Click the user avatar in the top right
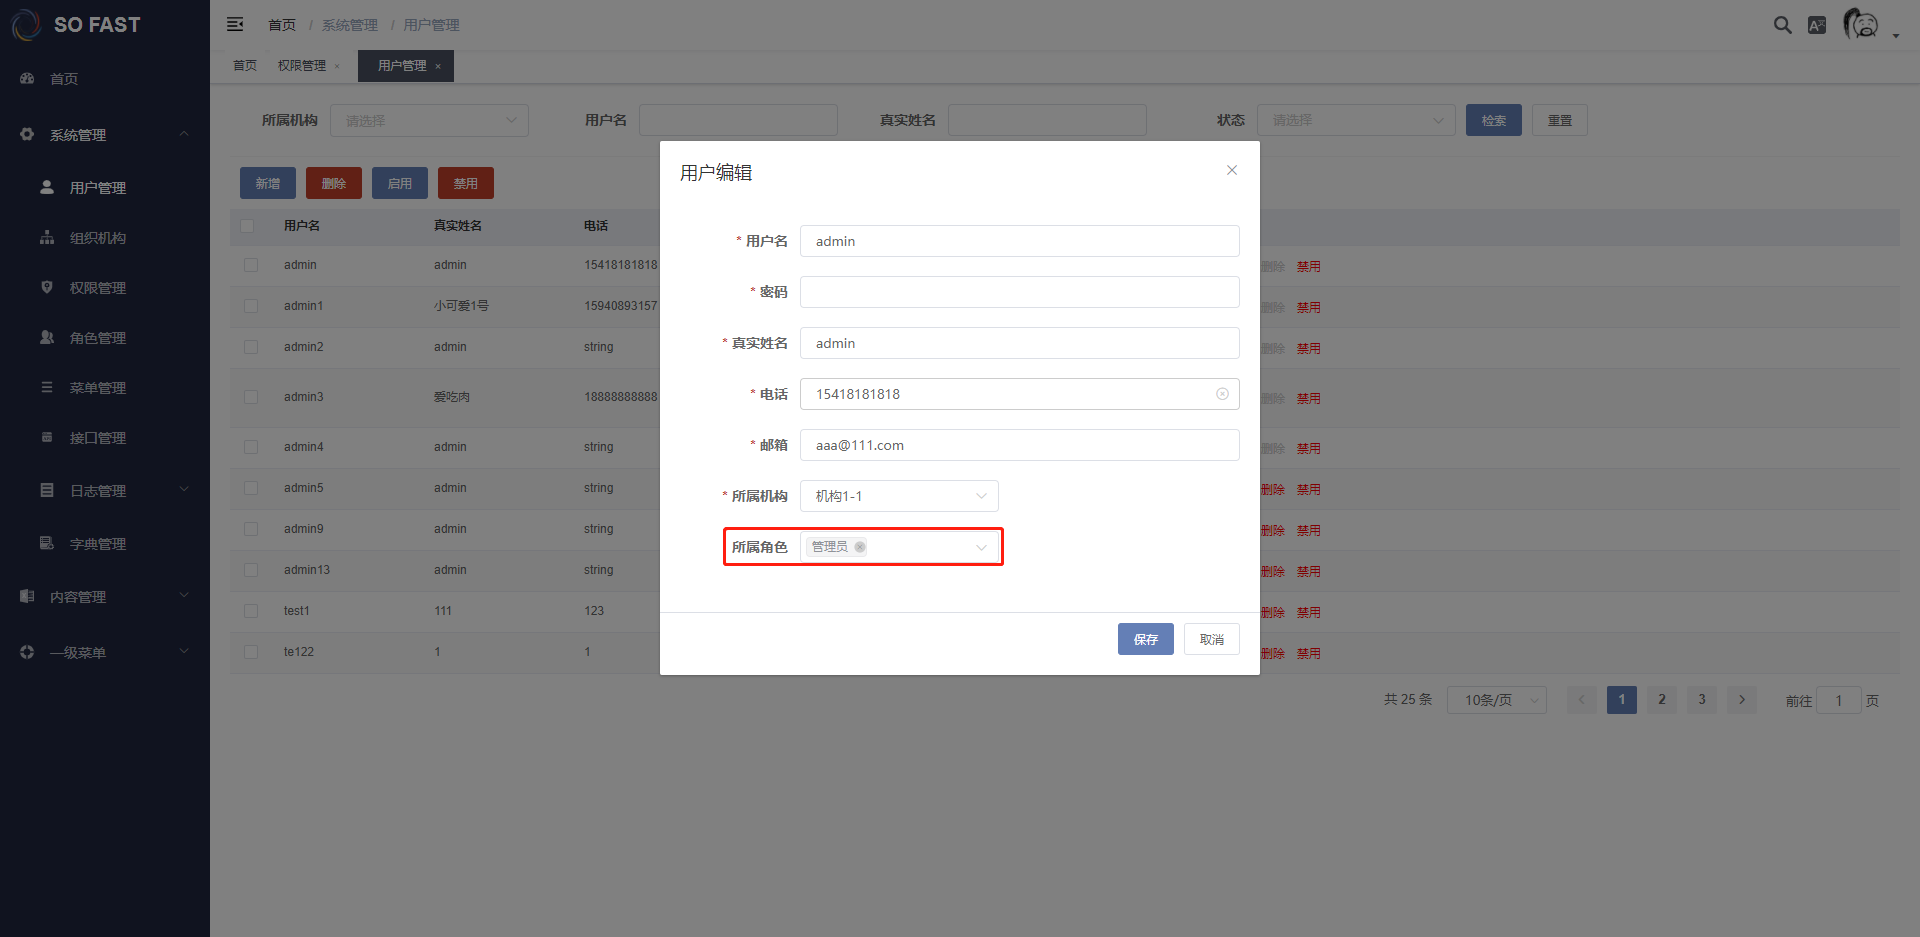Image resolution: width=1920 pixels, height=937 pixels. tap(1862, 24)
